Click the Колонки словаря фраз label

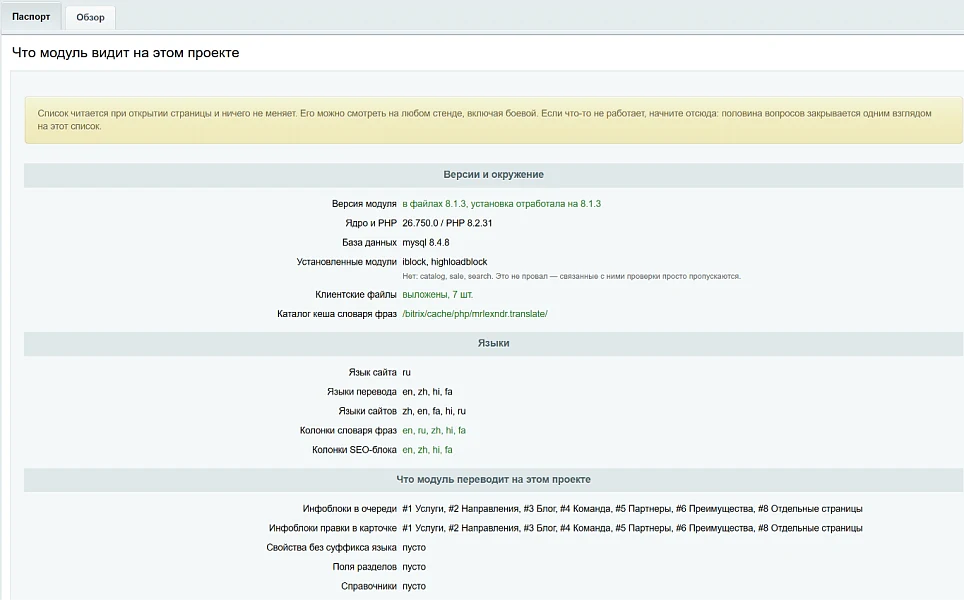point(348,430)
